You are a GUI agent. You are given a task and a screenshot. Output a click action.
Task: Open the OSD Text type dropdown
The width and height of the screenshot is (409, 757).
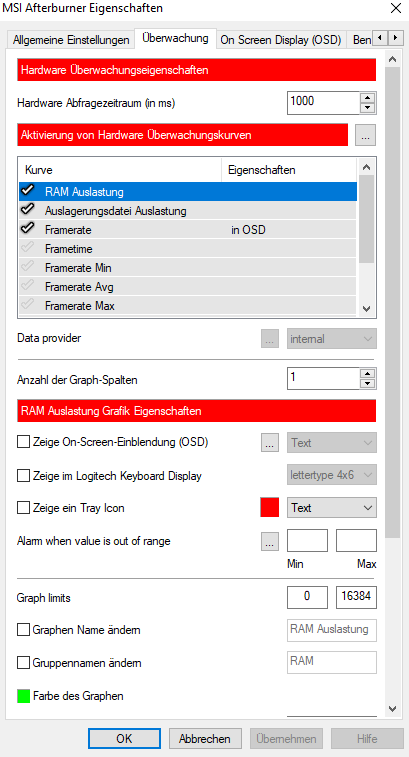click(332, 443)
